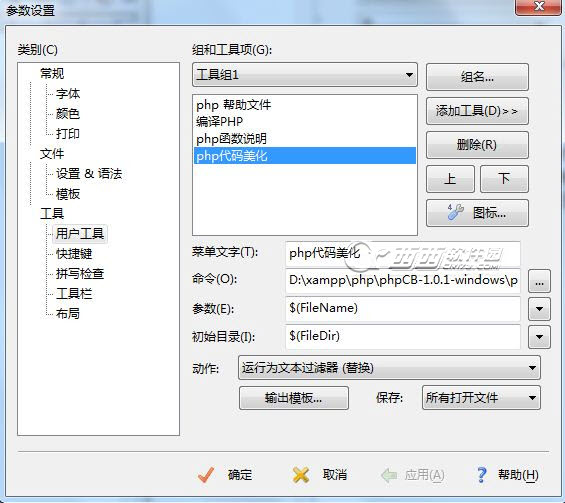Click the red checkmark 确定 button
The height and width of the screenshot is (503, 565).
pyautogui.click(x=225, y=475)
